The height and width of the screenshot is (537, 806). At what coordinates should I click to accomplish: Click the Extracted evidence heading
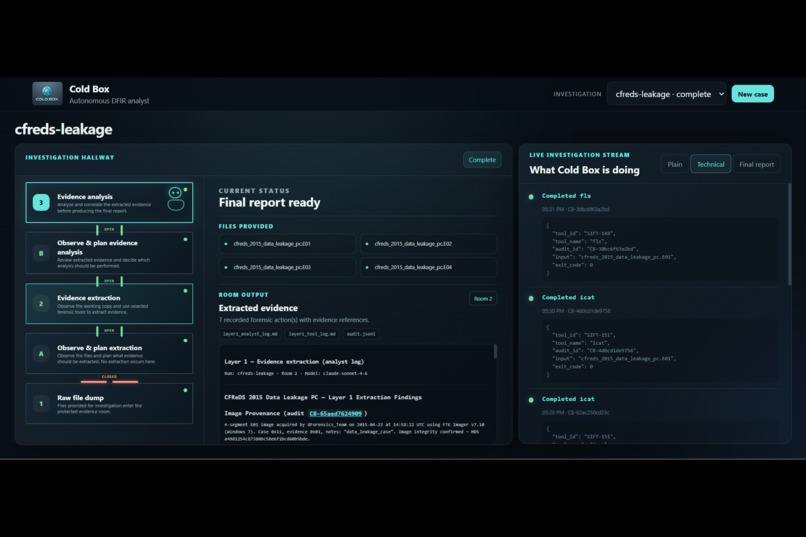(x=258, y=308)
